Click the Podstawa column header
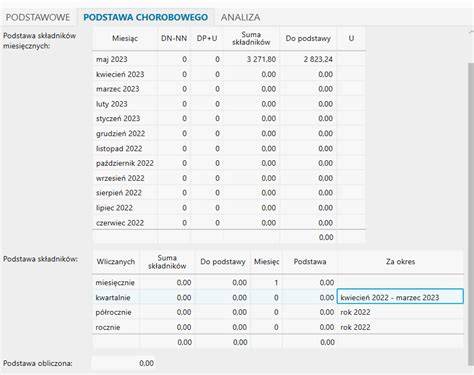The width and height of the screenshot is (474, 375). pos(310,262)
